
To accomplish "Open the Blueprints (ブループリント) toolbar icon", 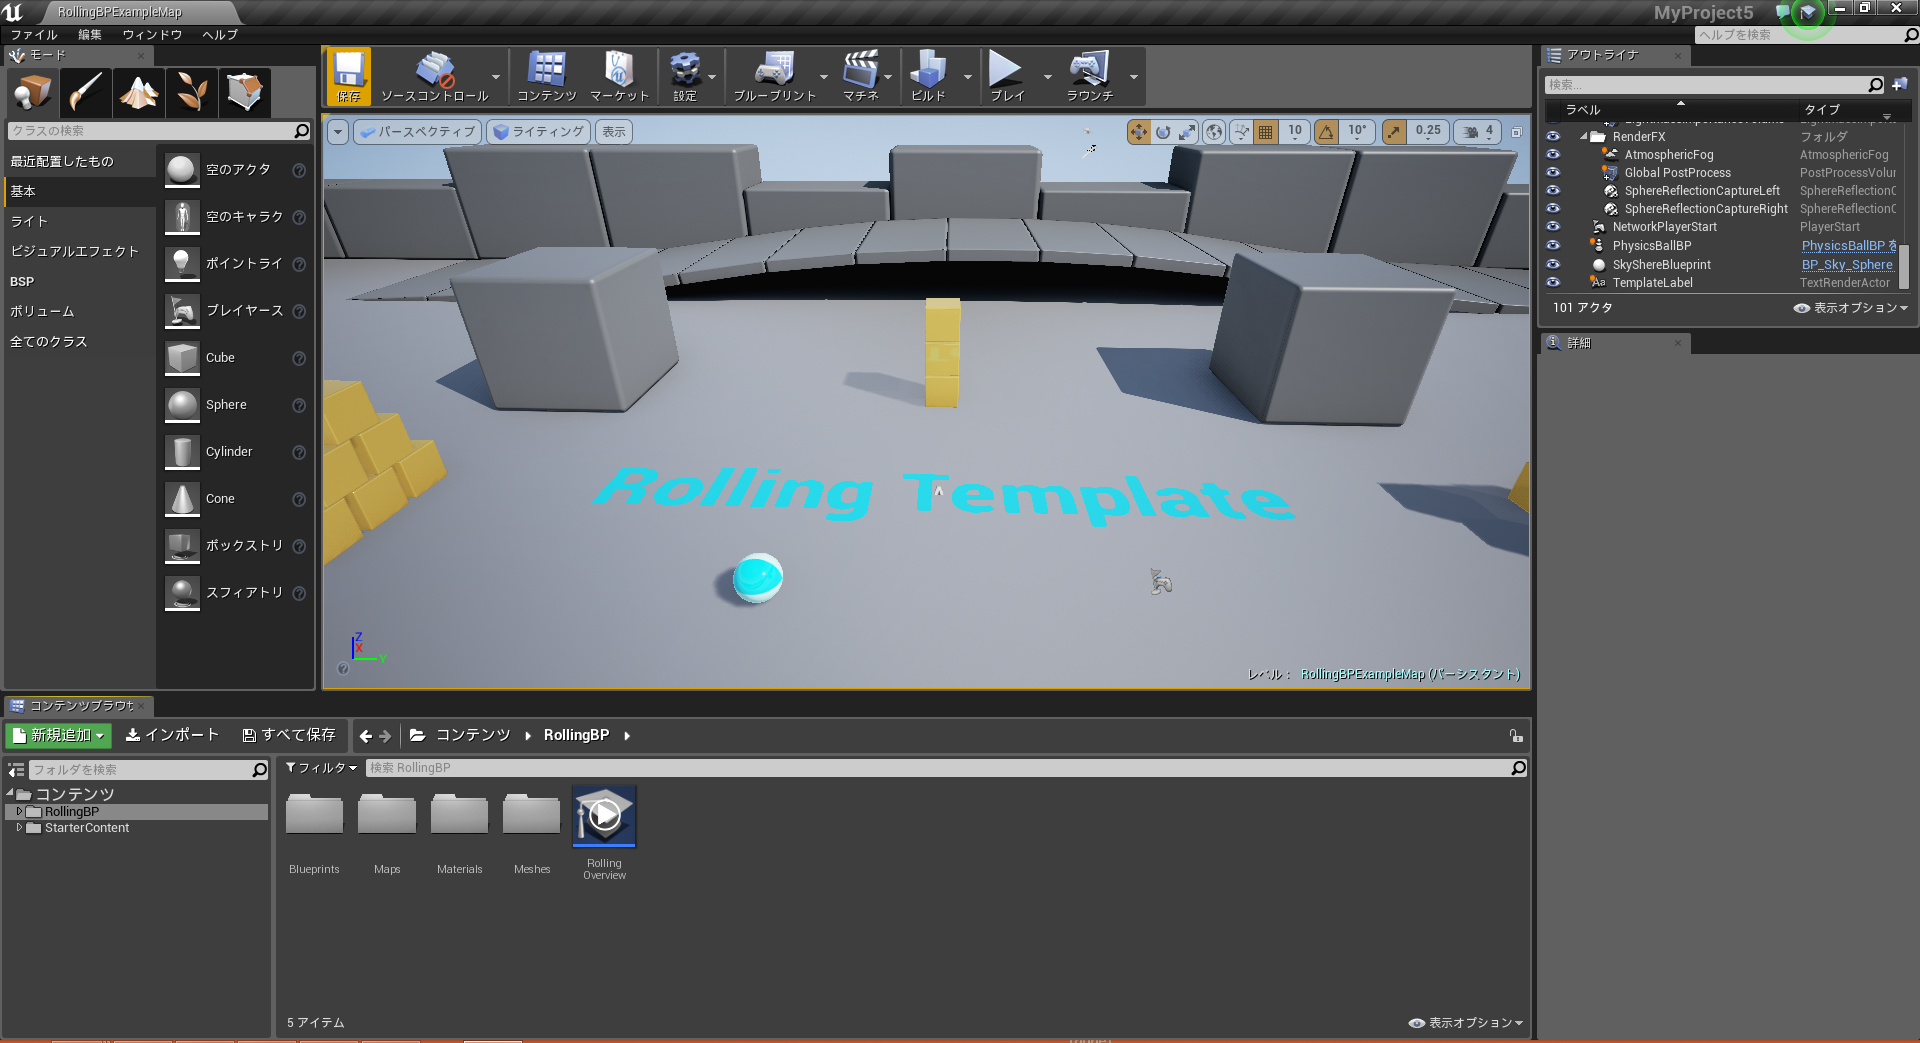I will (x=774, y=75).
